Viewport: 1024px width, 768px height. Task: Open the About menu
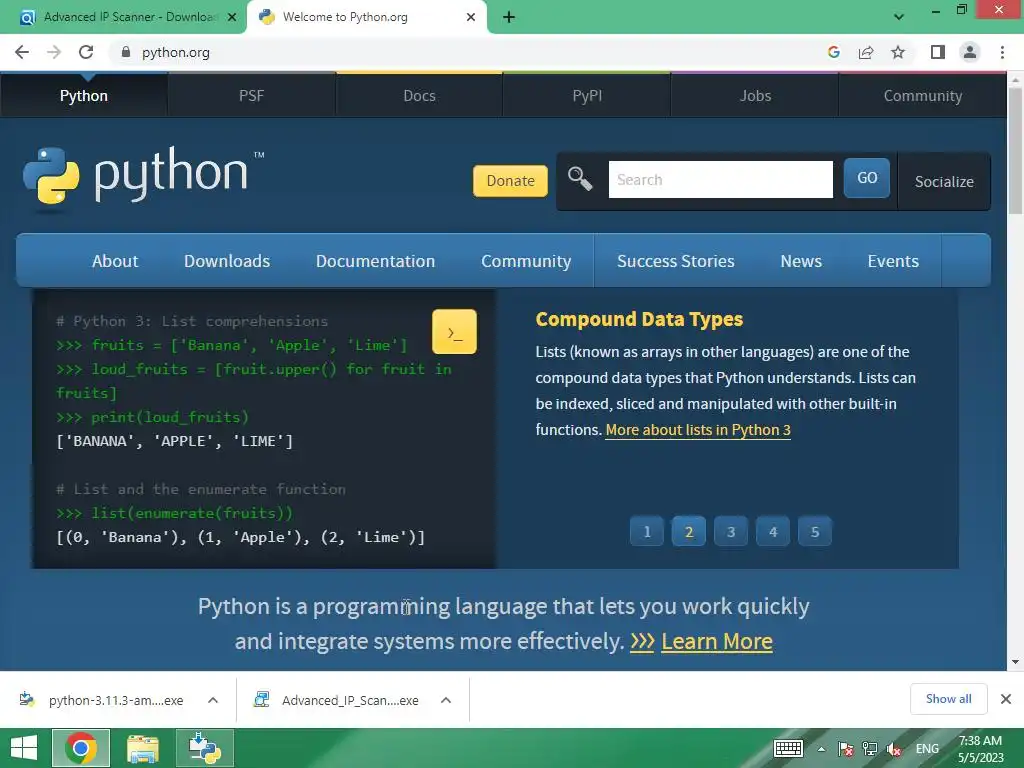[115, 261]
